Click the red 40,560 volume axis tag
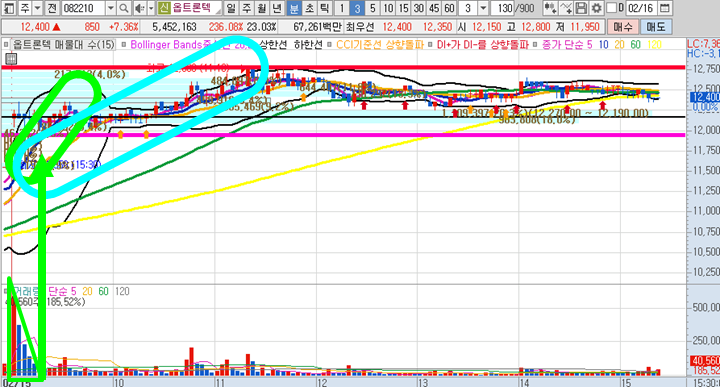 705,361
